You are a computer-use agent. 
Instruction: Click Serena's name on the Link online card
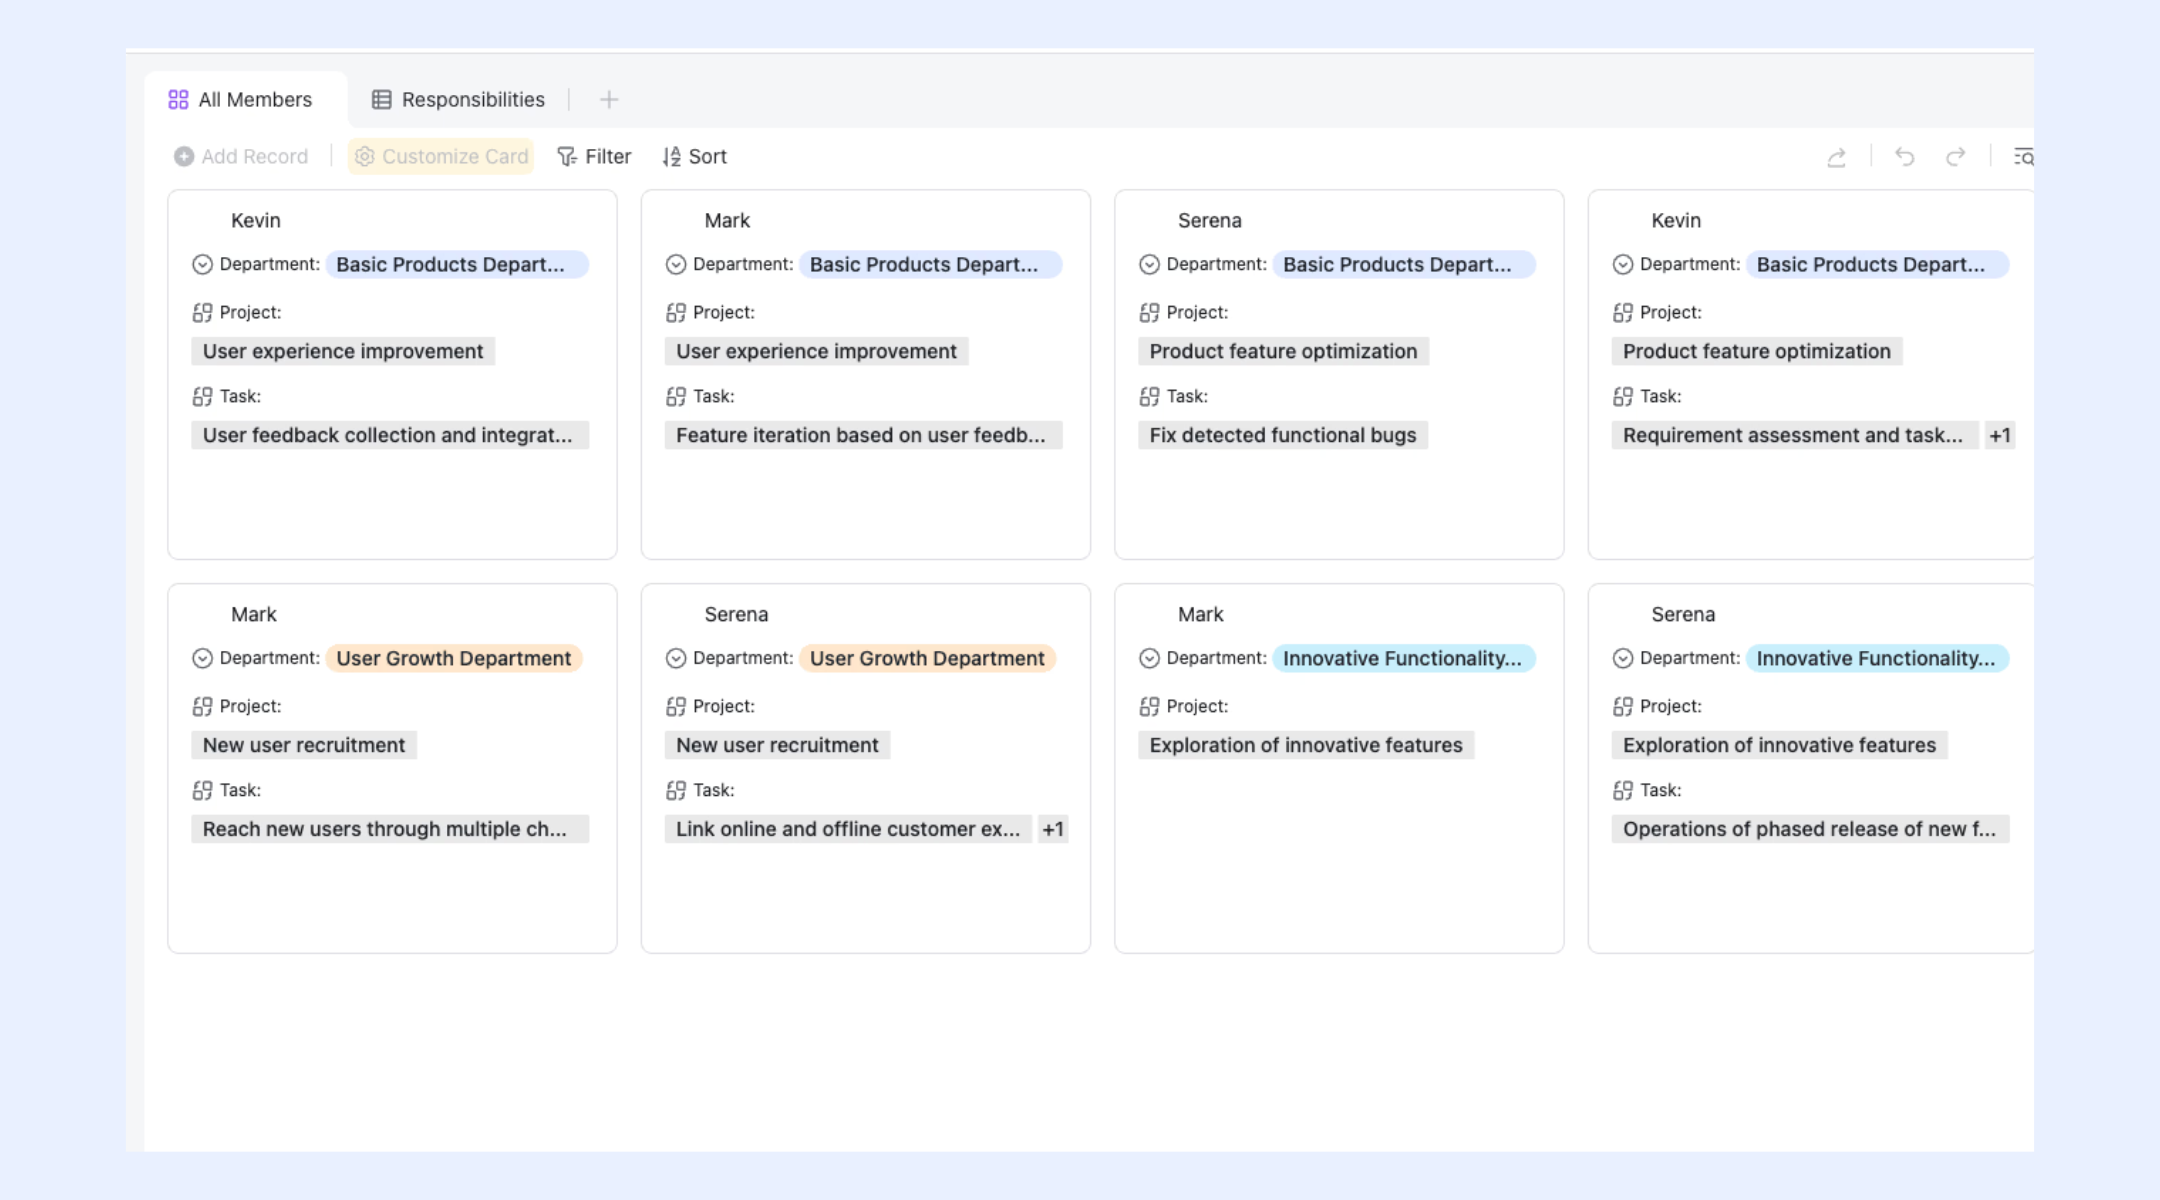pyautogui.click(x=736, y=615)
